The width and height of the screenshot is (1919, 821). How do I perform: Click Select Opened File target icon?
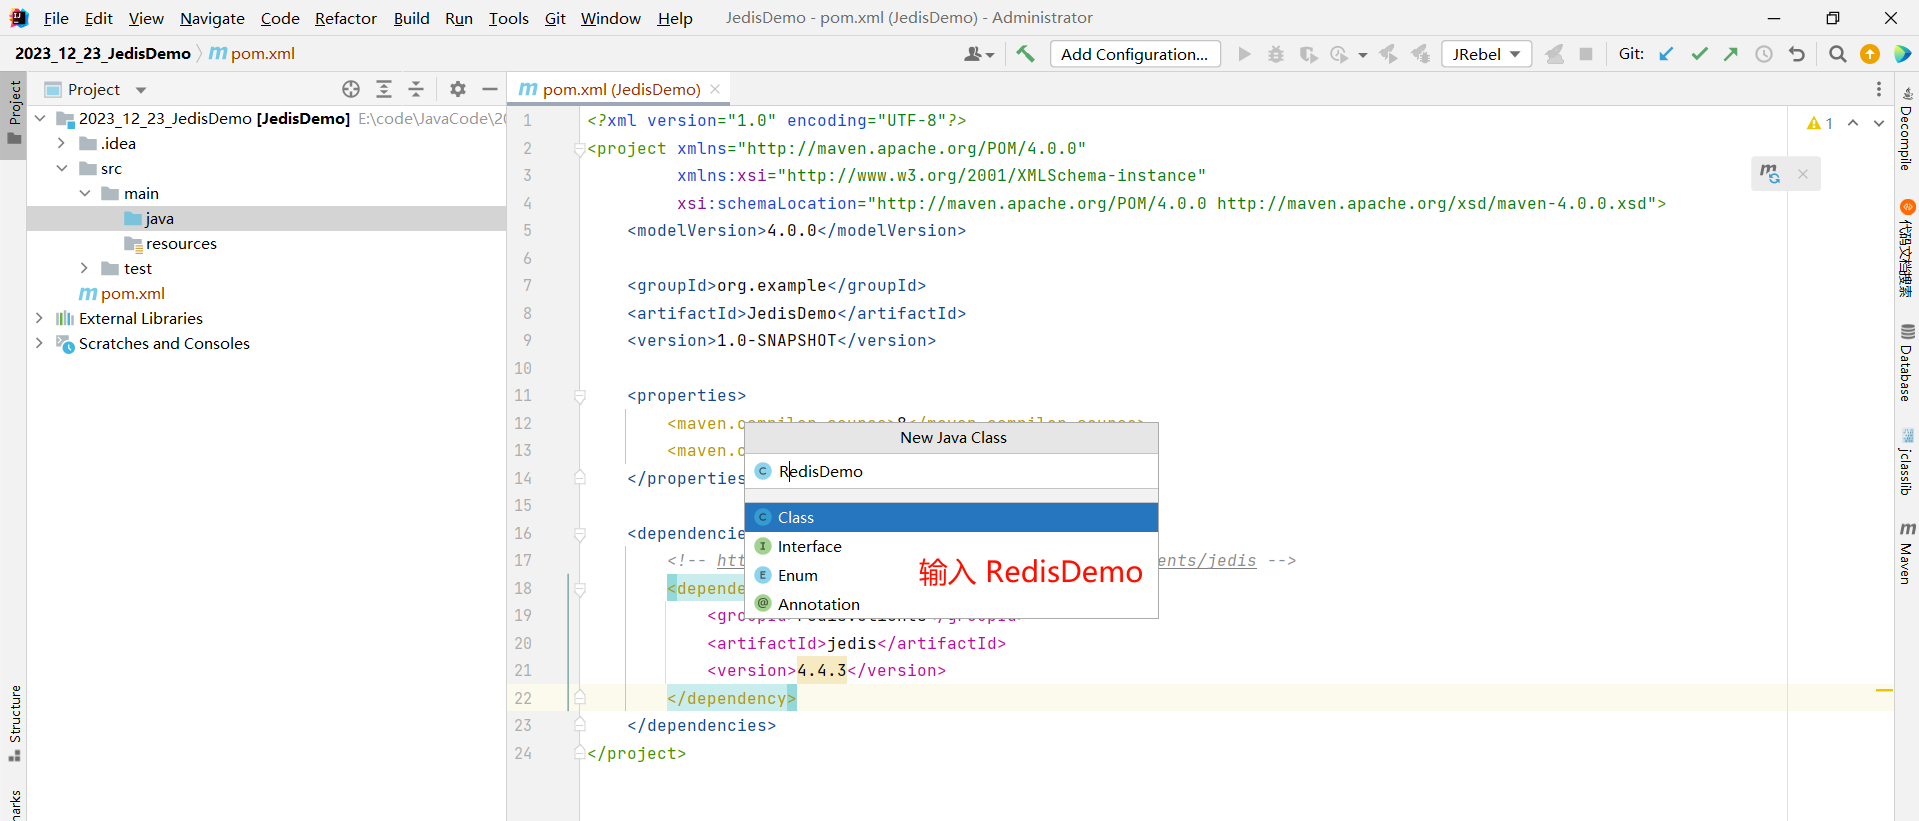pyautogui.click(x=351, y=89)
